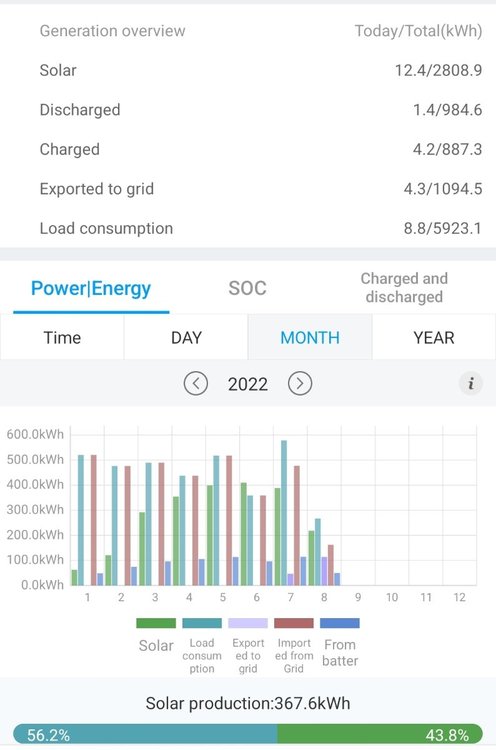Select the Time range option
The height and width of the screenshot is (750, 496).
pyautogui.click(x=62, y=338)
